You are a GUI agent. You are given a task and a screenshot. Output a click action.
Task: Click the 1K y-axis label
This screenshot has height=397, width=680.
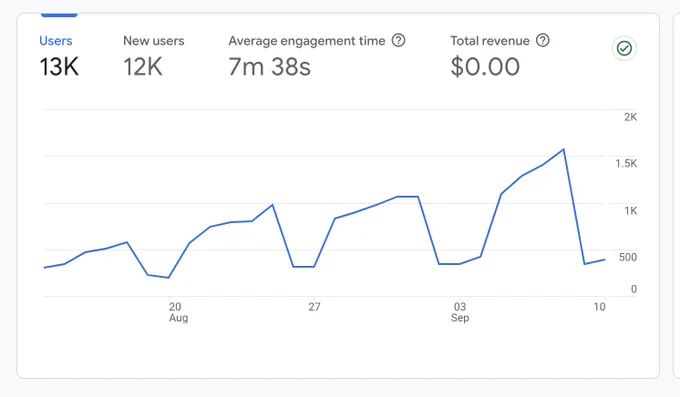(x=631, y=211)
